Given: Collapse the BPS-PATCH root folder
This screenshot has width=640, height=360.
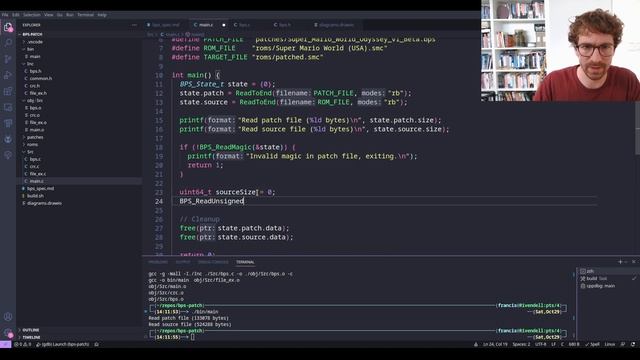Looking at the screenshot, I should point(80,34).
